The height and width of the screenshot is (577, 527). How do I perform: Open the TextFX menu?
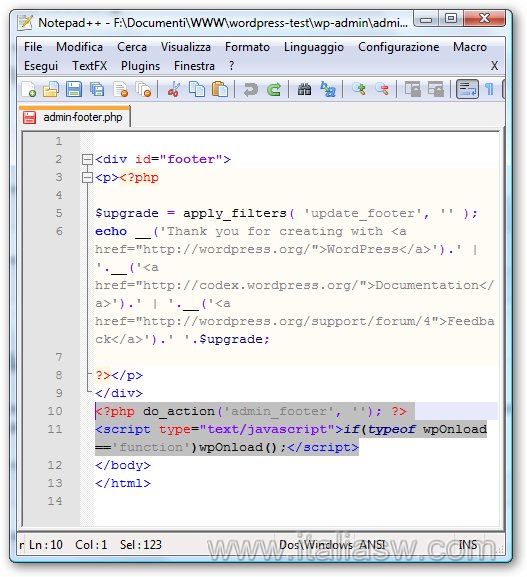(89, 66)
